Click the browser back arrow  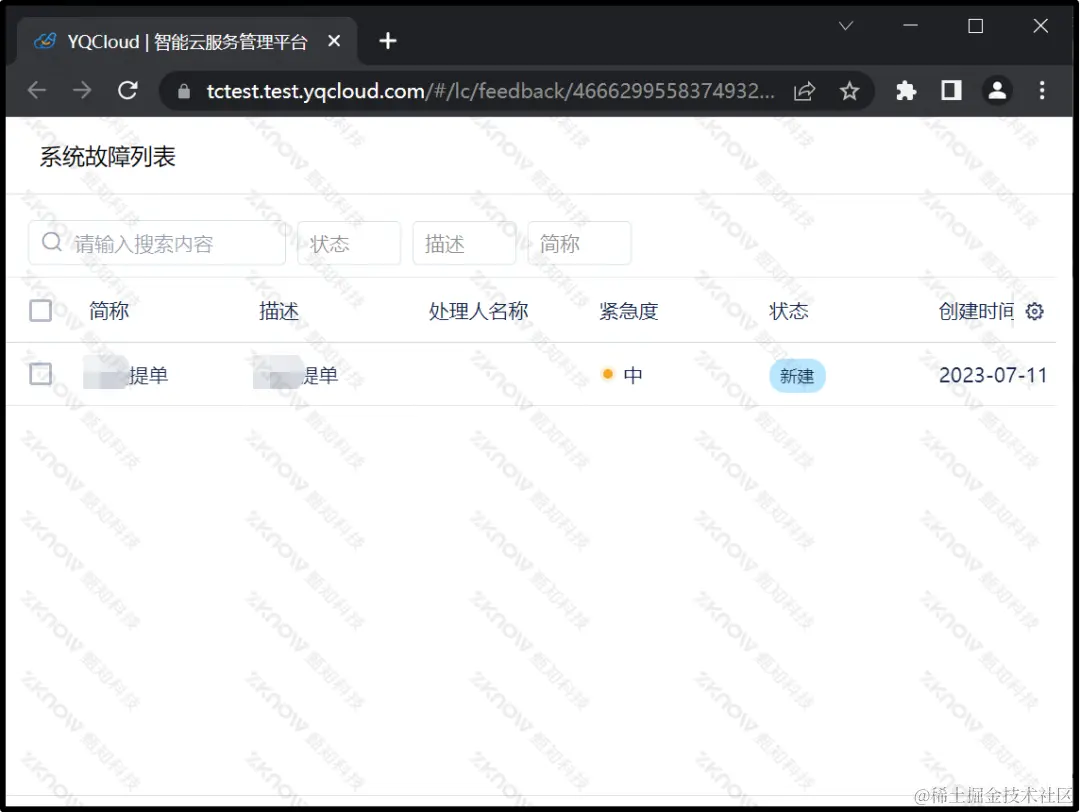(x=37, y=90)
